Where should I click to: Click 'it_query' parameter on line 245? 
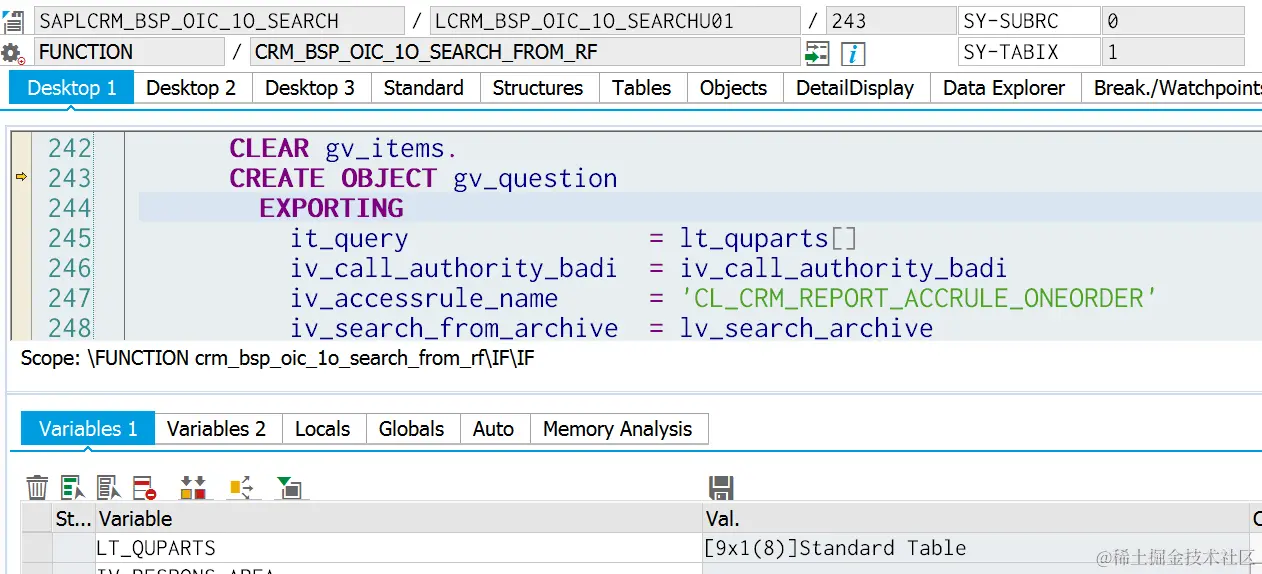pos(349,239)
